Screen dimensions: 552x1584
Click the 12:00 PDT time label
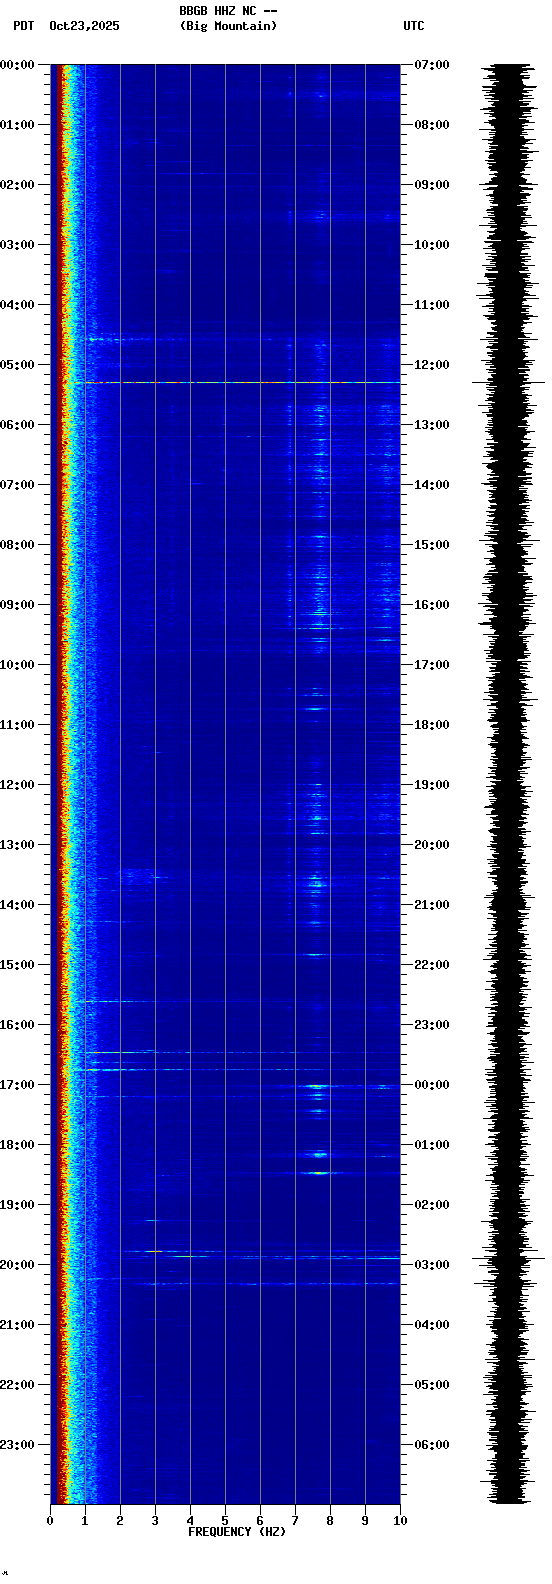coord(17,785)
